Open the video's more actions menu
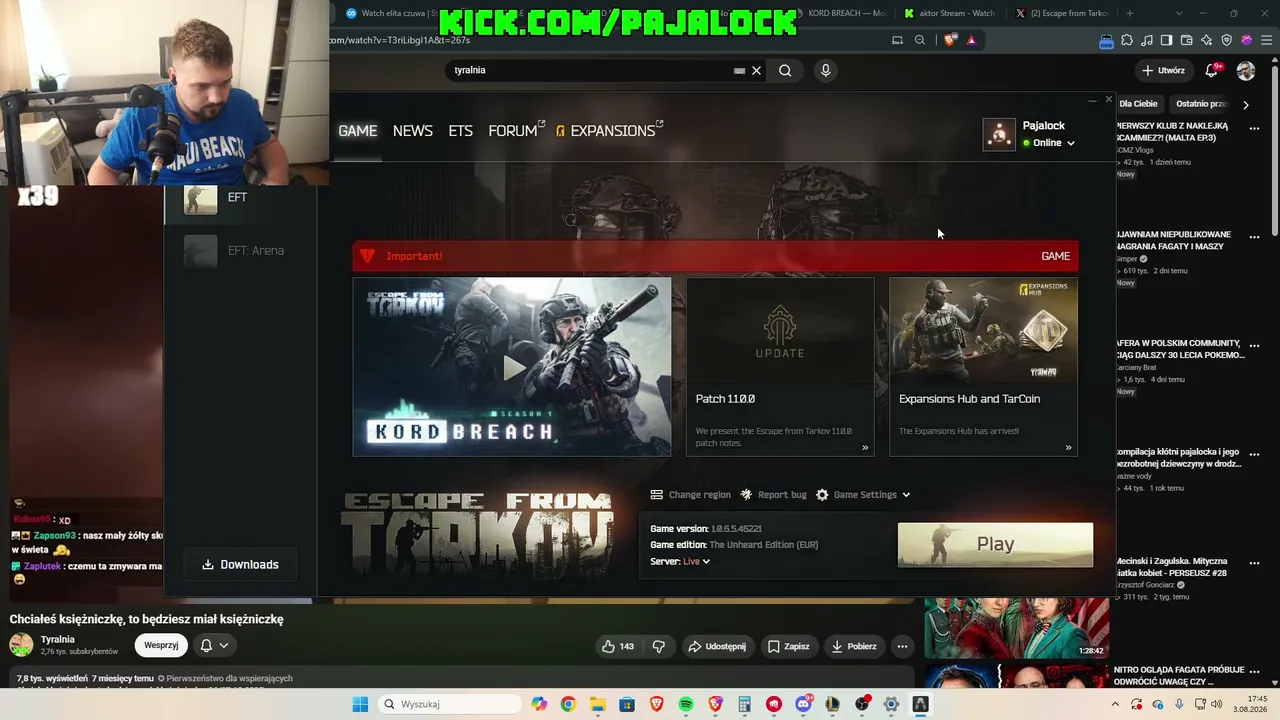The image size is (1280, 720). point(902,646)
